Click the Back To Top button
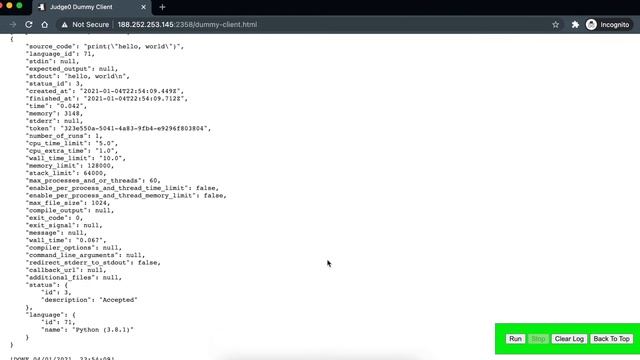 tap(611, 339)
